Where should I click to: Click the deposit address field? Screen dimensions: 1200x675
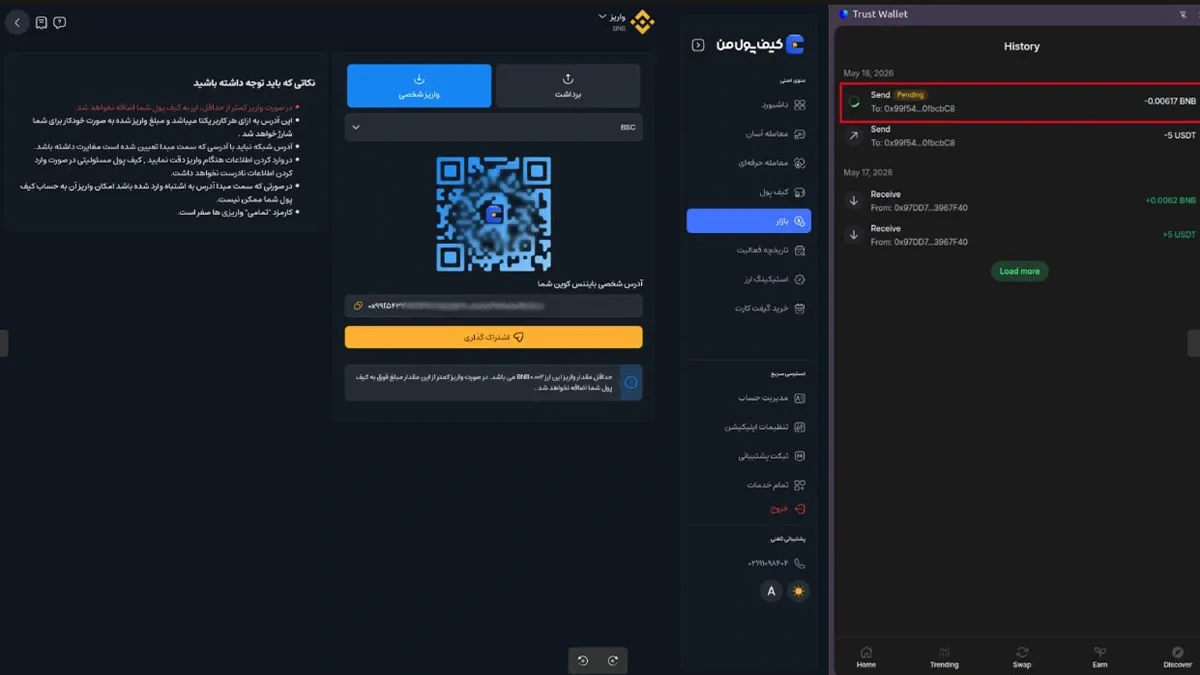point(494,305)
